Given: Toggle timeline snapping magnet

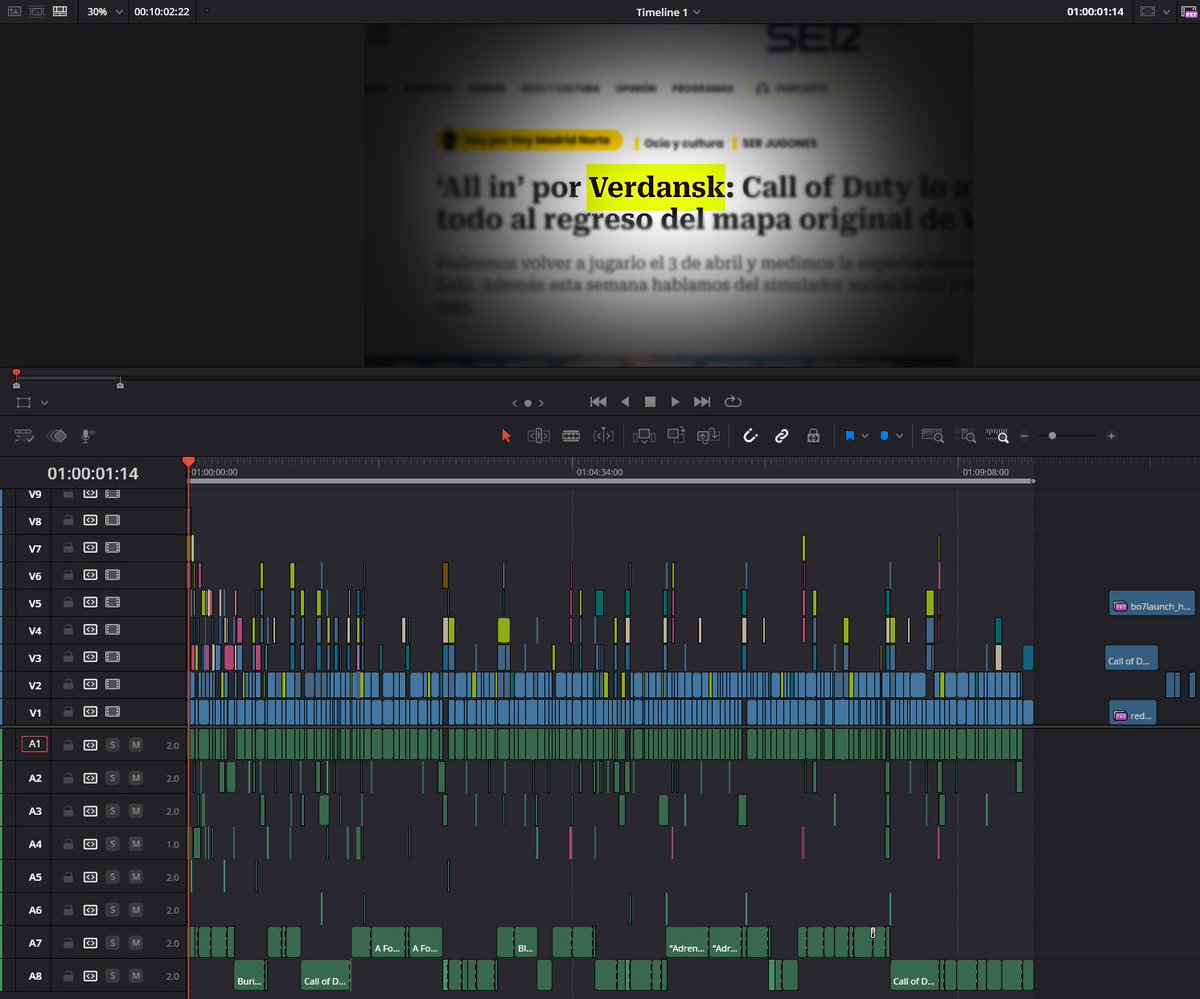Looking at the screenshot, I should point(750,436).
